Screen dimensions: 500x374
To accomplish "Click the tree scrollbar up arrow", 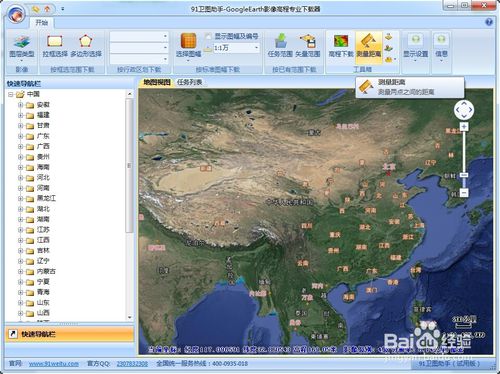I will click(129, 94).
